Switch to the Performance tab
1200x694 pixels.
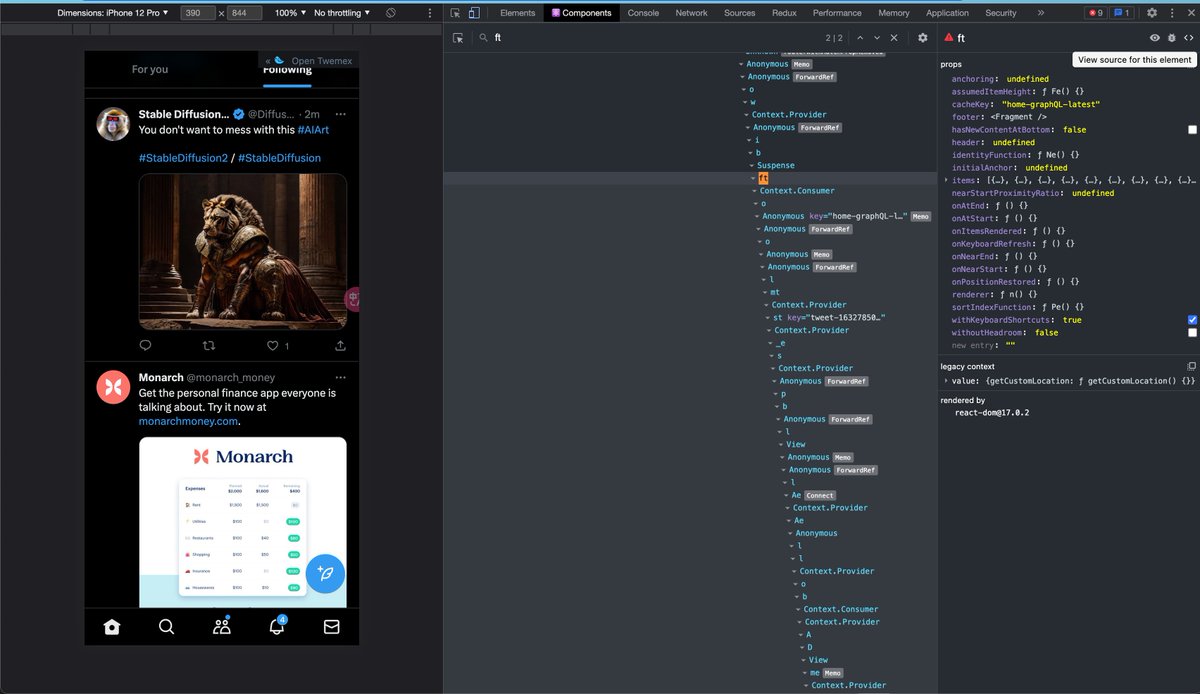tap(837, 13)
